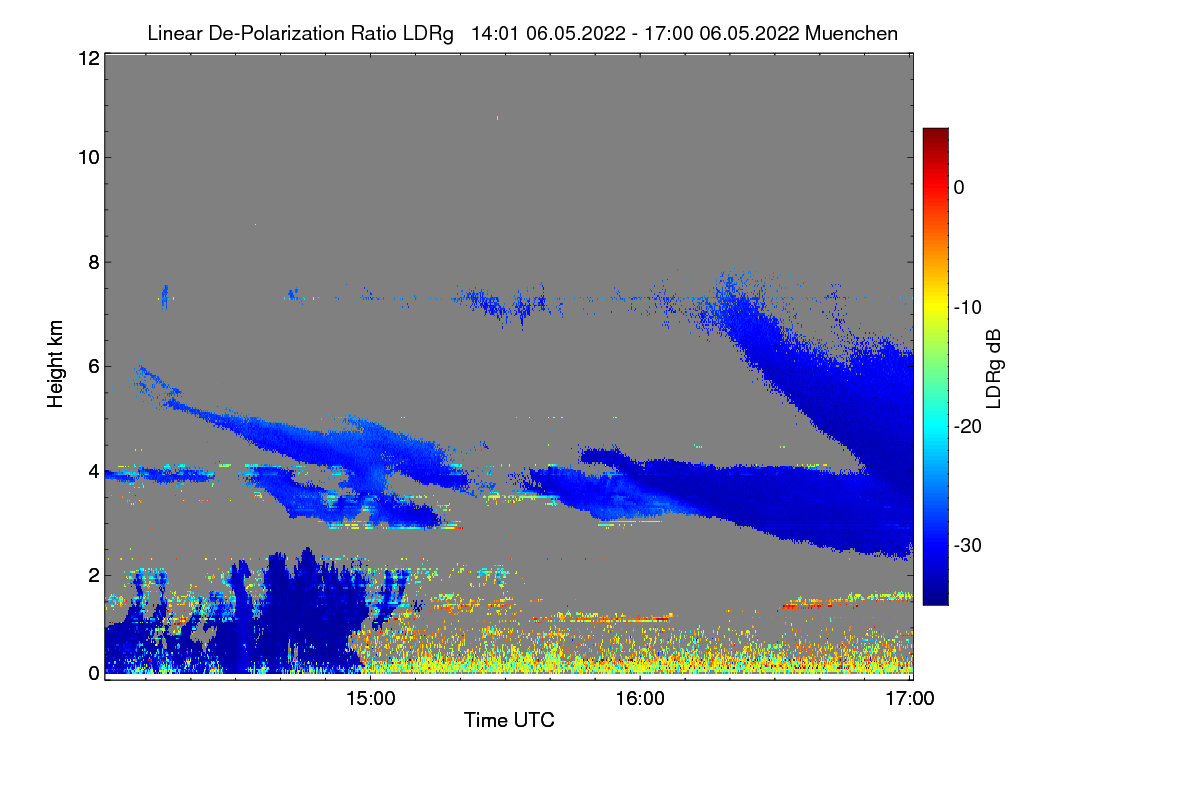Click the 15:00 time axis tick label
Image resolution: width=1200 pixels, height=800 pixels.
click(x=369, y=699)
